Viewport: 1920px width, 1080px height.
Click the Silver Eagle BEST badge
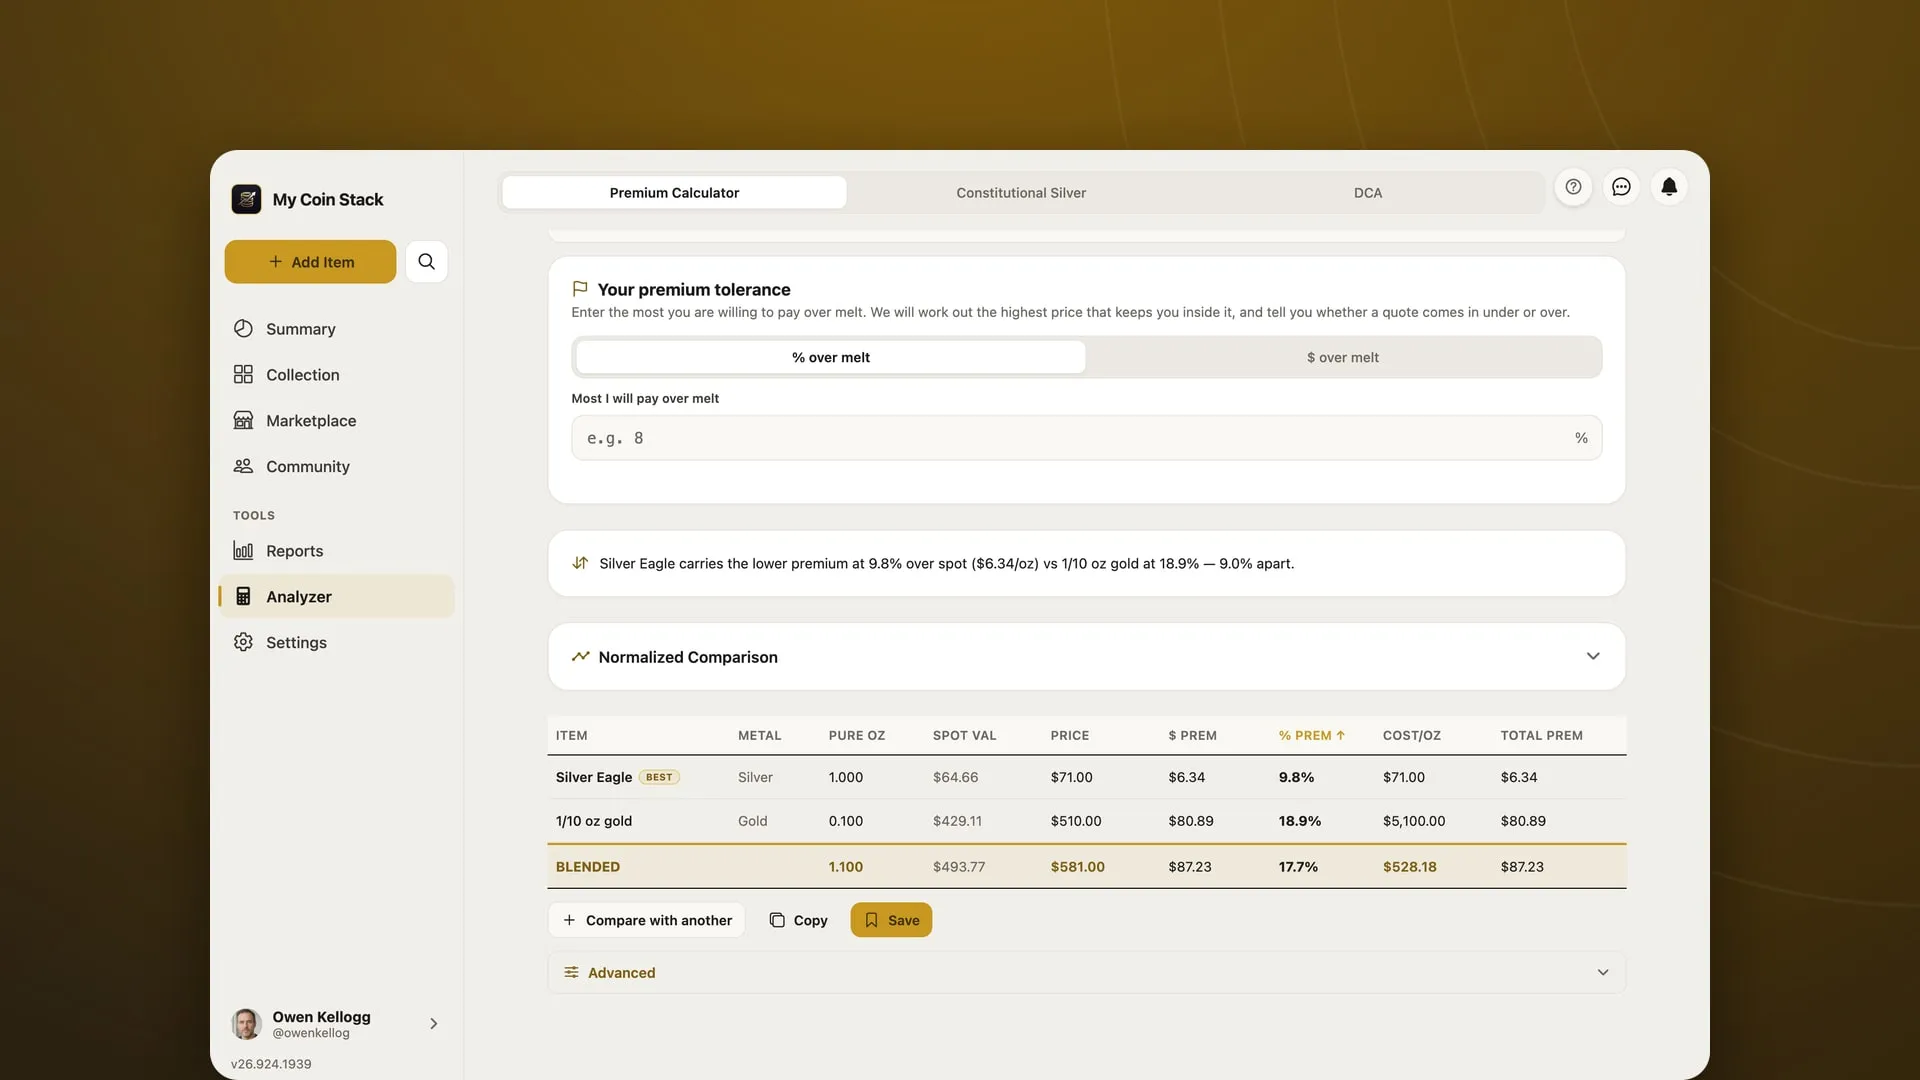(659, 778)
